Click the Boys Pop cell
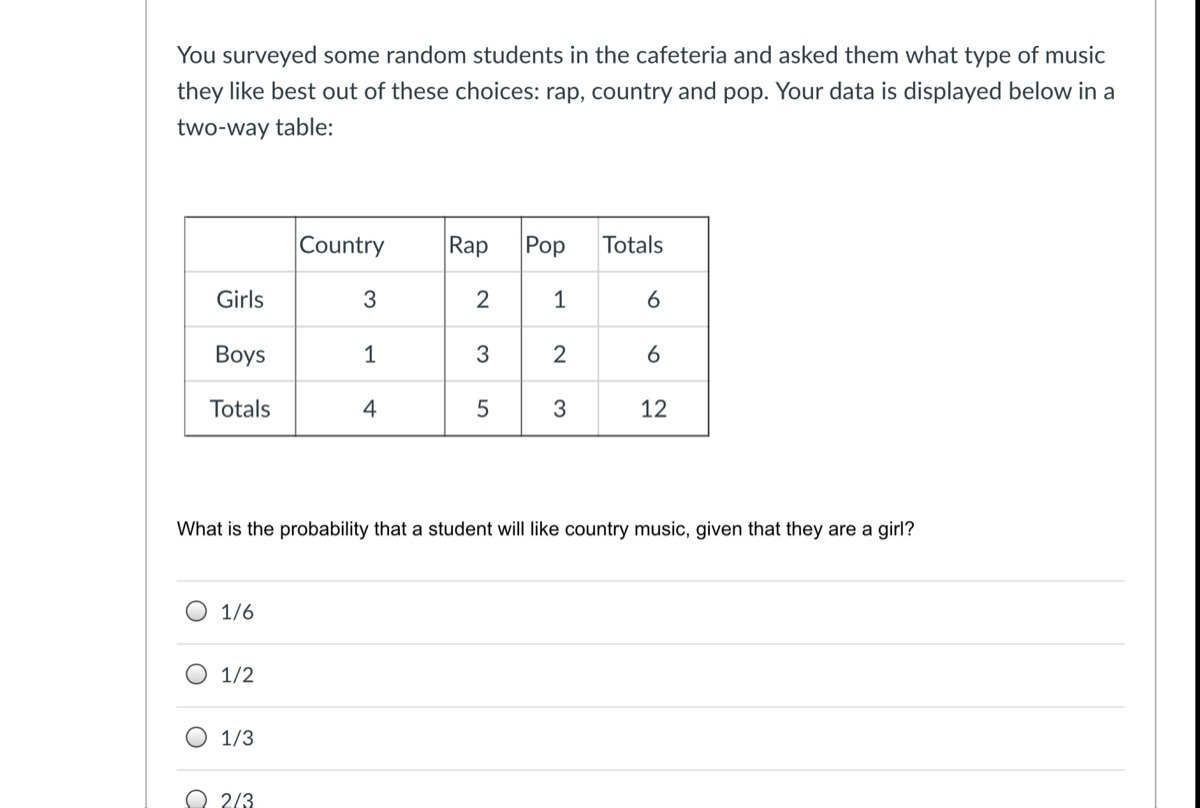 click(x=559, y=354)
